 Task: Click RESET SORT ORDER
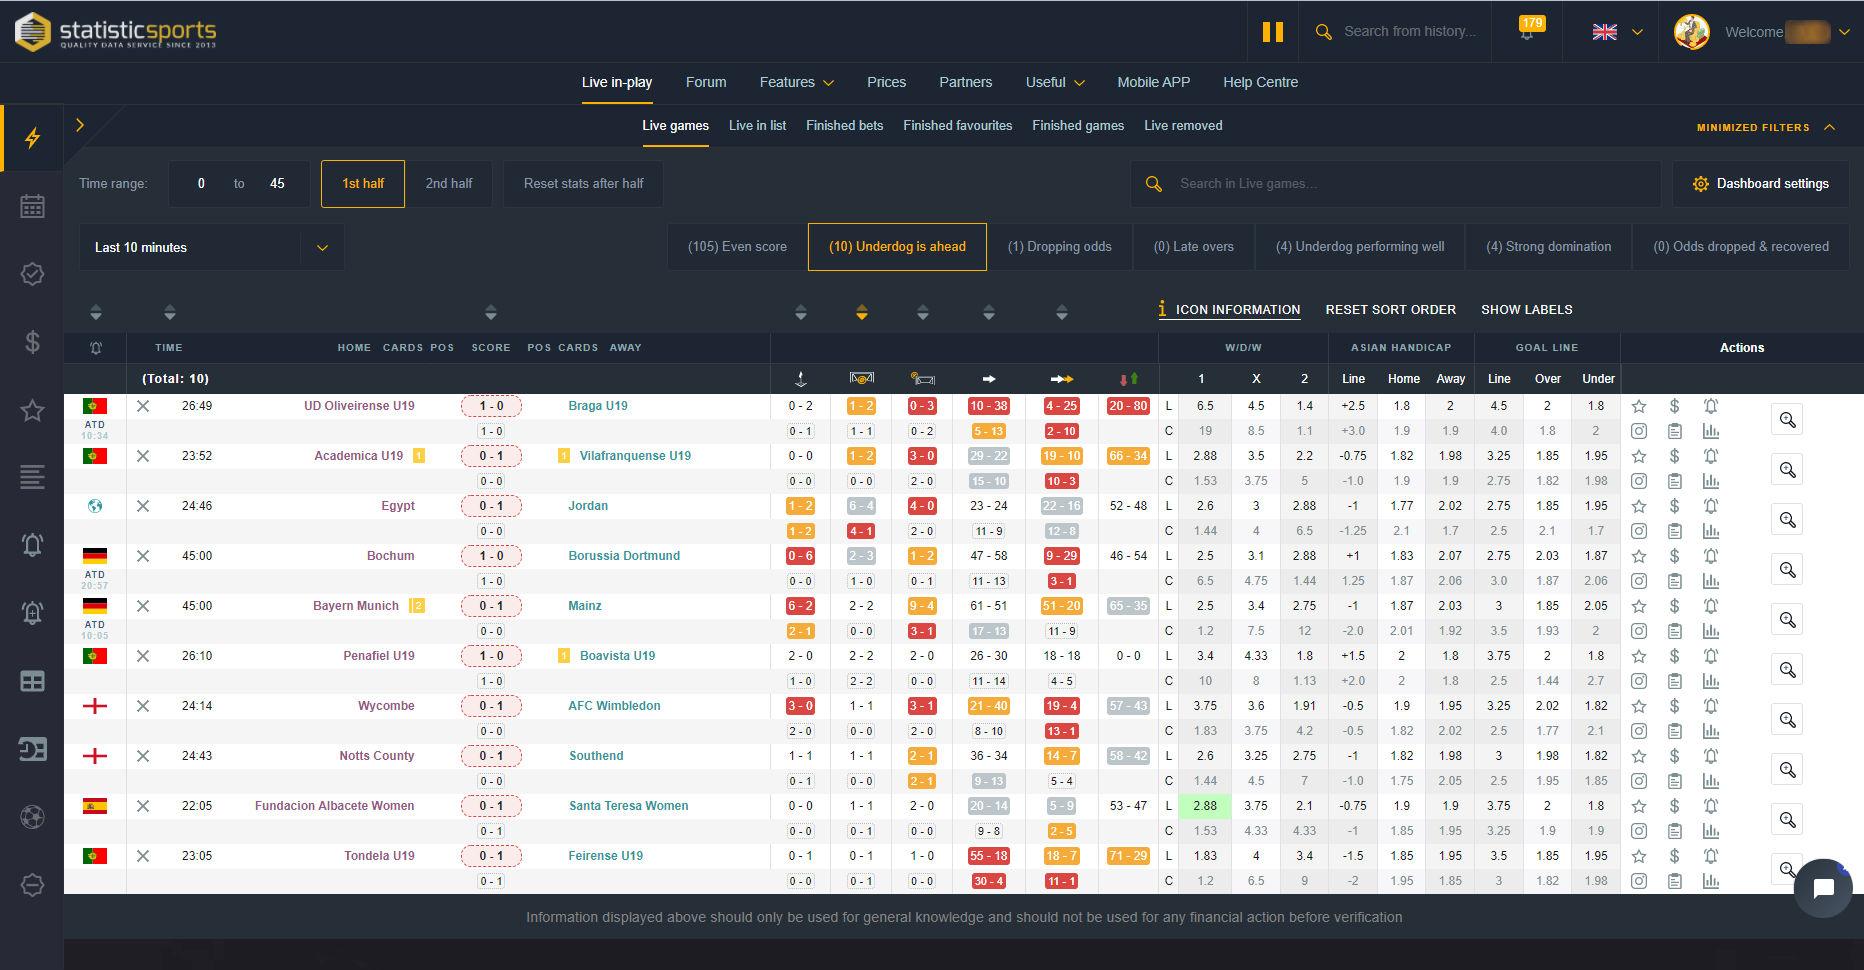point(1390,310)
